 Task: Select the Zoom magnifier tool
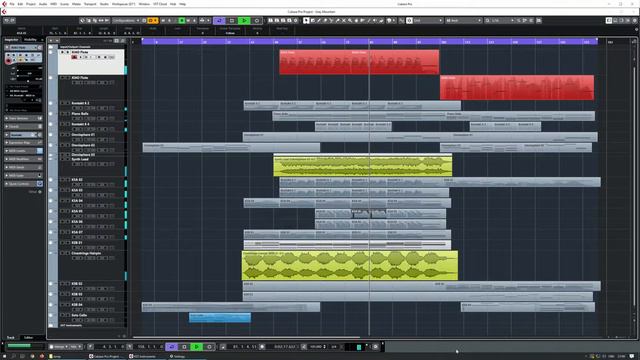coord(350,20)
